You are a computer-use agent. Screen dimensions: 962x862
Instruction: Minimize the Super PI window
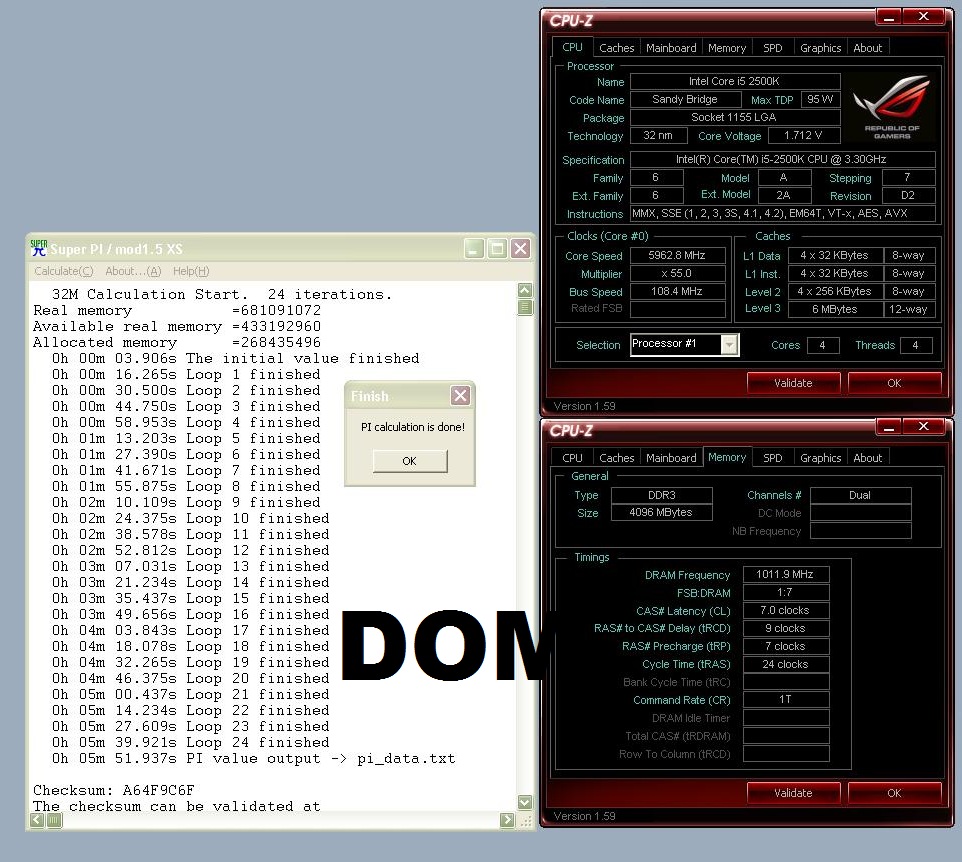[475, 249]
